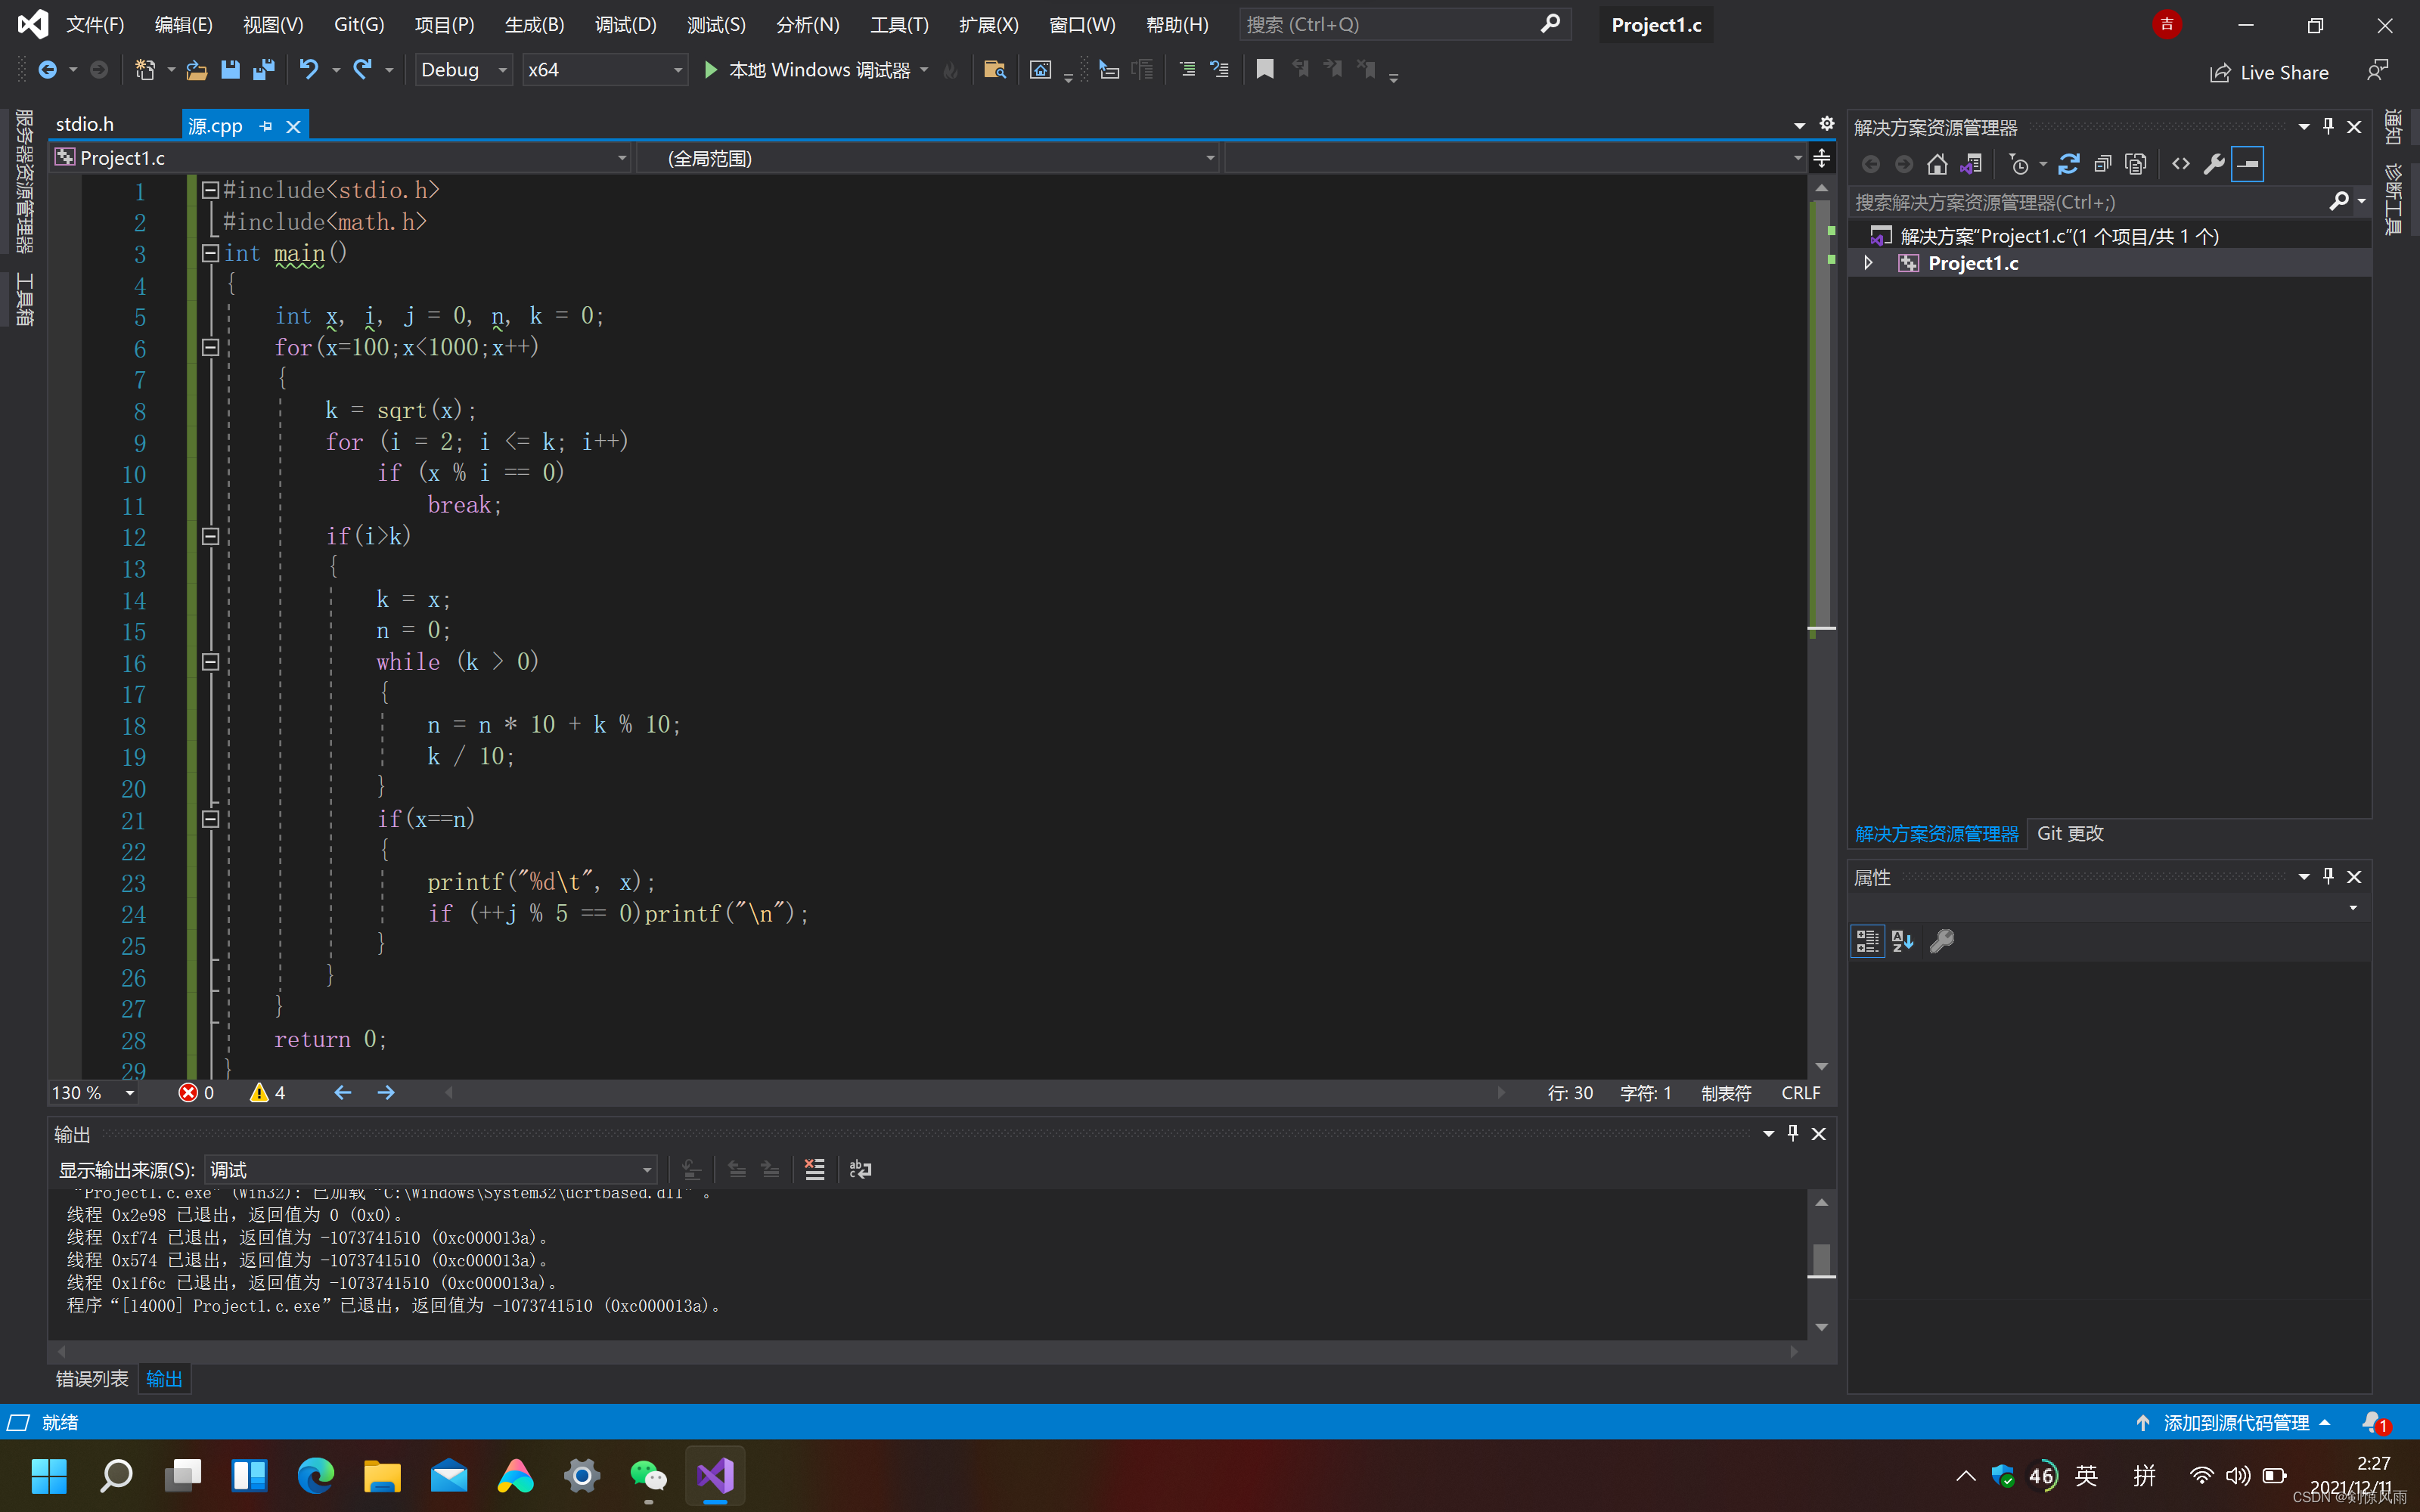Viewport: 2420px width, 1512px height.
Task: Open the Debug configuration dropdown
Action: [x=463, y=70]
